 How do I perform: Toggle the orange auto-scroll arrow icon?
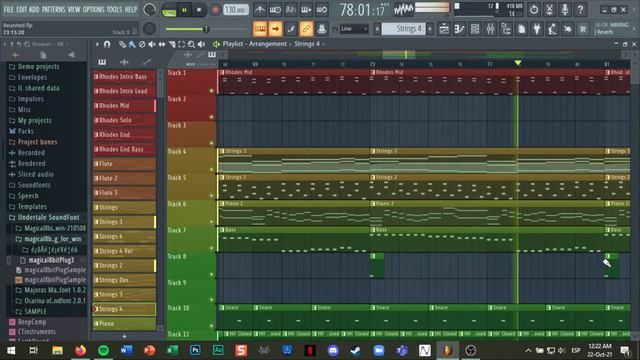(276, 29)
